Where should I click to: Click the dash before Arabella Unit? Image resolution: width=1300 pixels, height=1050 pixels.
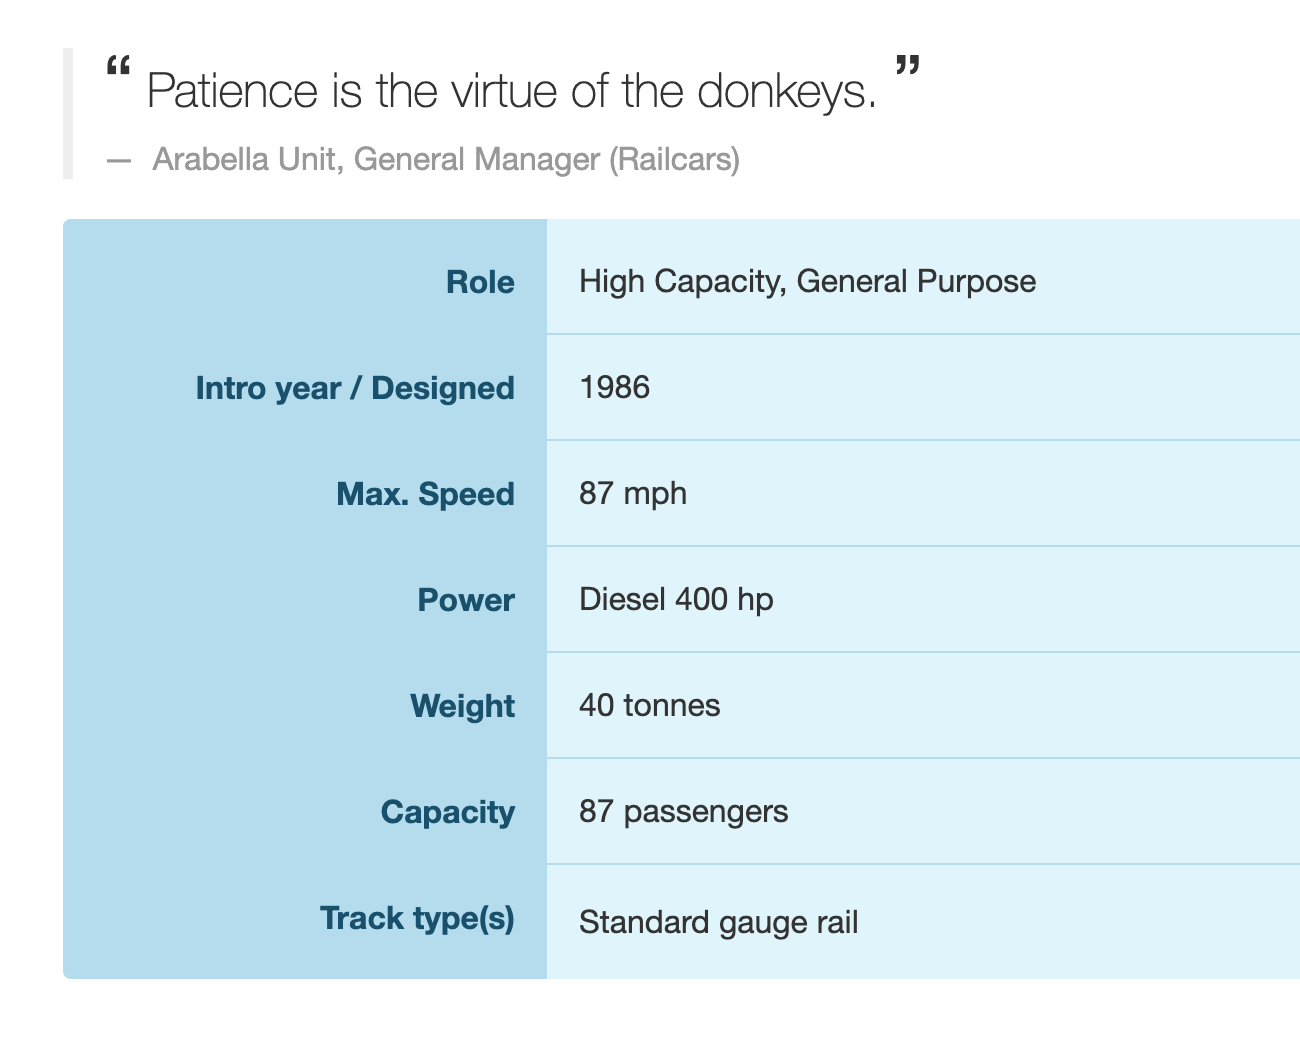(119, 160)
